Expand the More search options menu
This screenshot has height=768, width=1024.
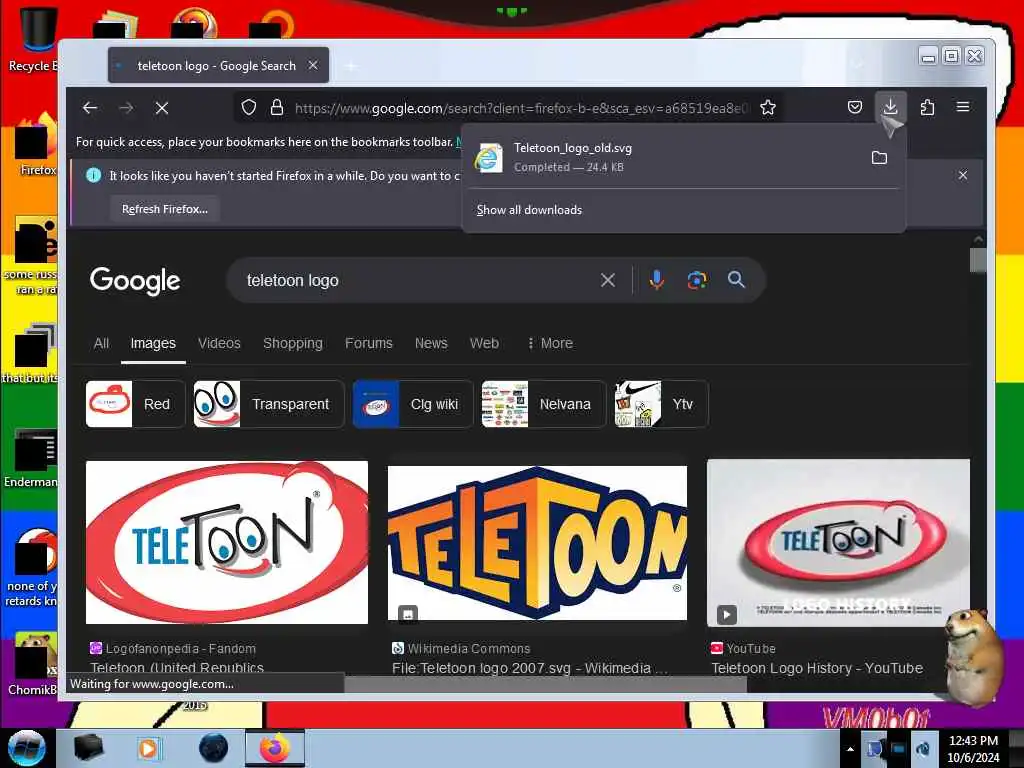[550, 344]
